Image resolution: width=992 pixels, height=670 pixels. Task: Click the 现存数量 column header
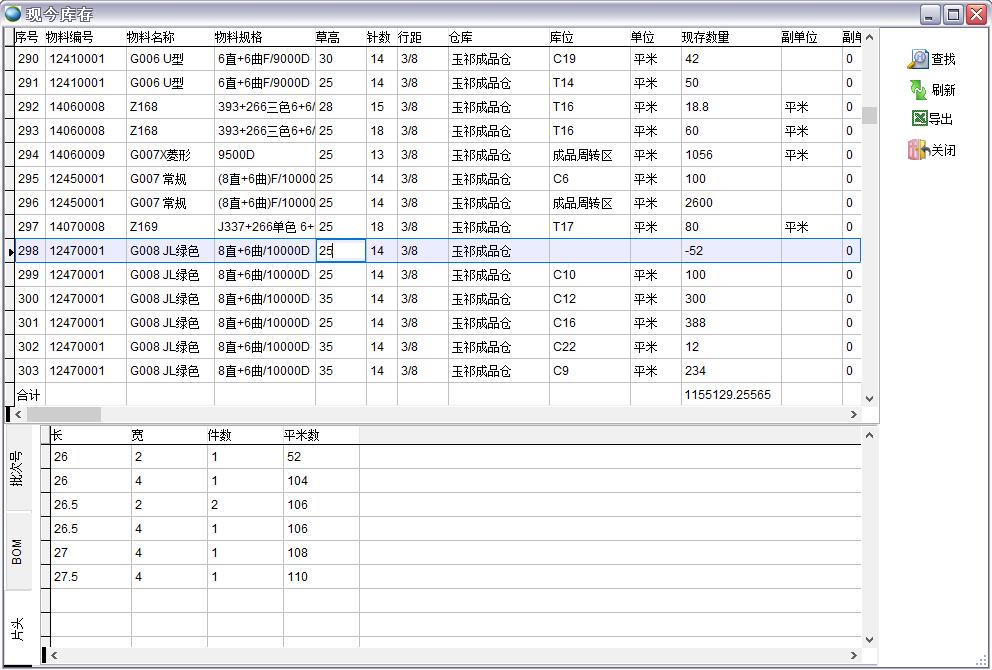point(706,37)
